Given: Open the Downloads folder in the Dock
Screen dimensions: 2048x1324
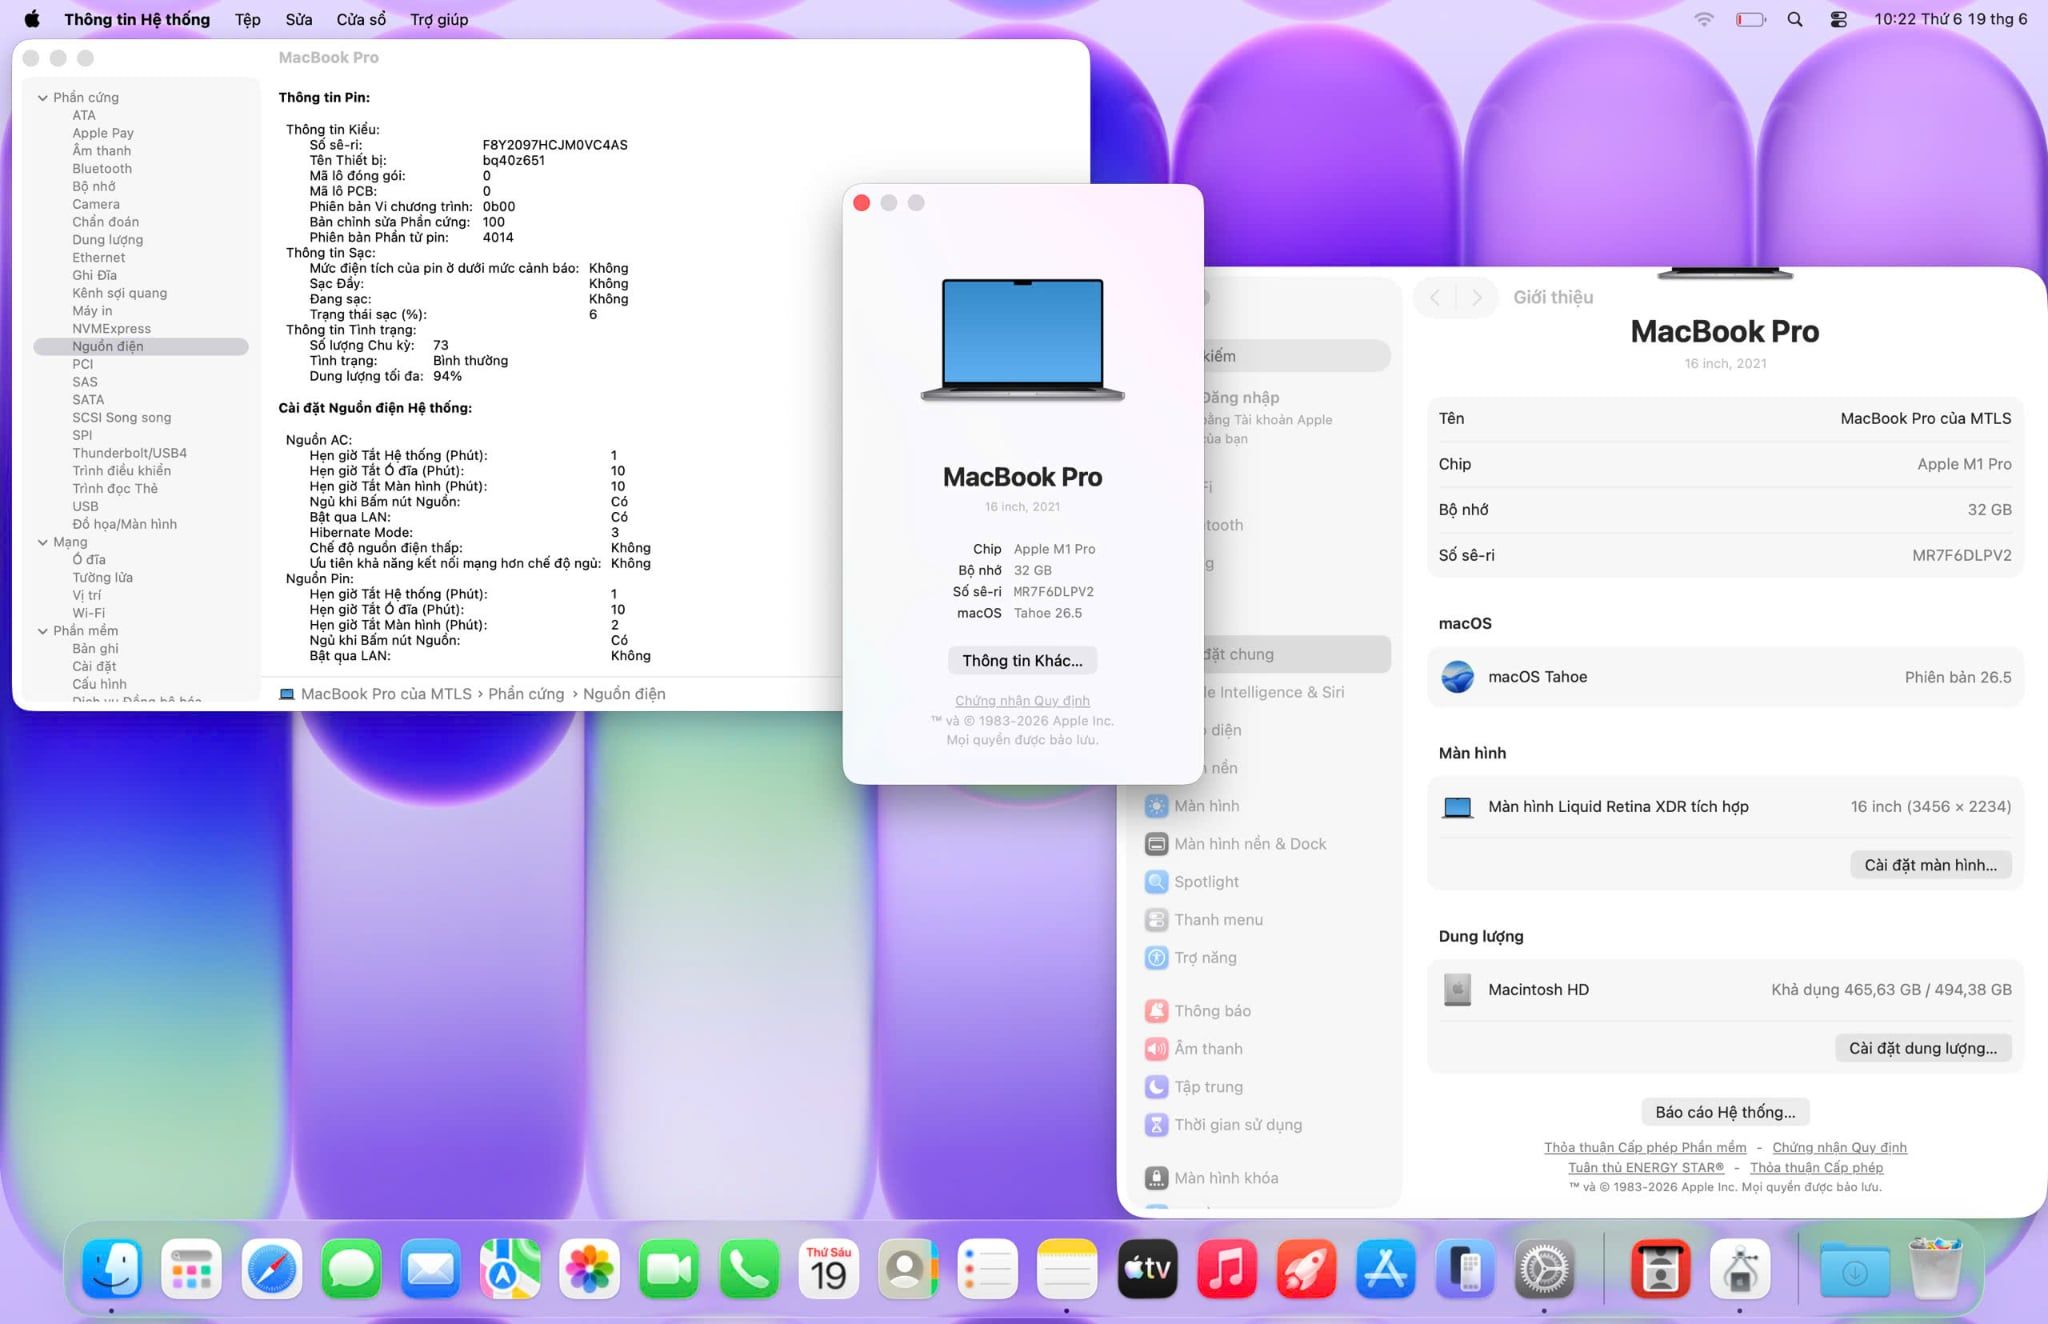Looking at the screenshot, I should (x=1855, y=1269).
